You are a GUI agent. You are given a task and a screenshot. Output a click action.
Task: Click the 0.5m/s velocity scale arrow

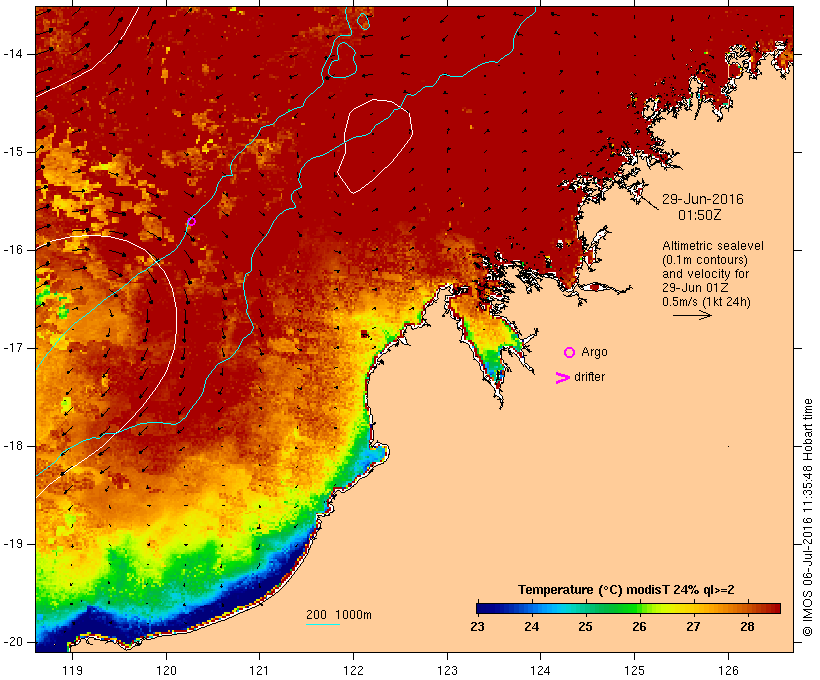(692, 315)
